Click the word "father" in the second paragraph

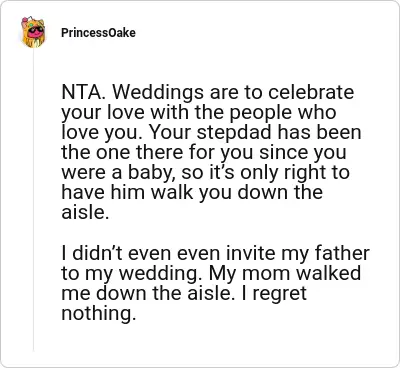pos(338,253)
